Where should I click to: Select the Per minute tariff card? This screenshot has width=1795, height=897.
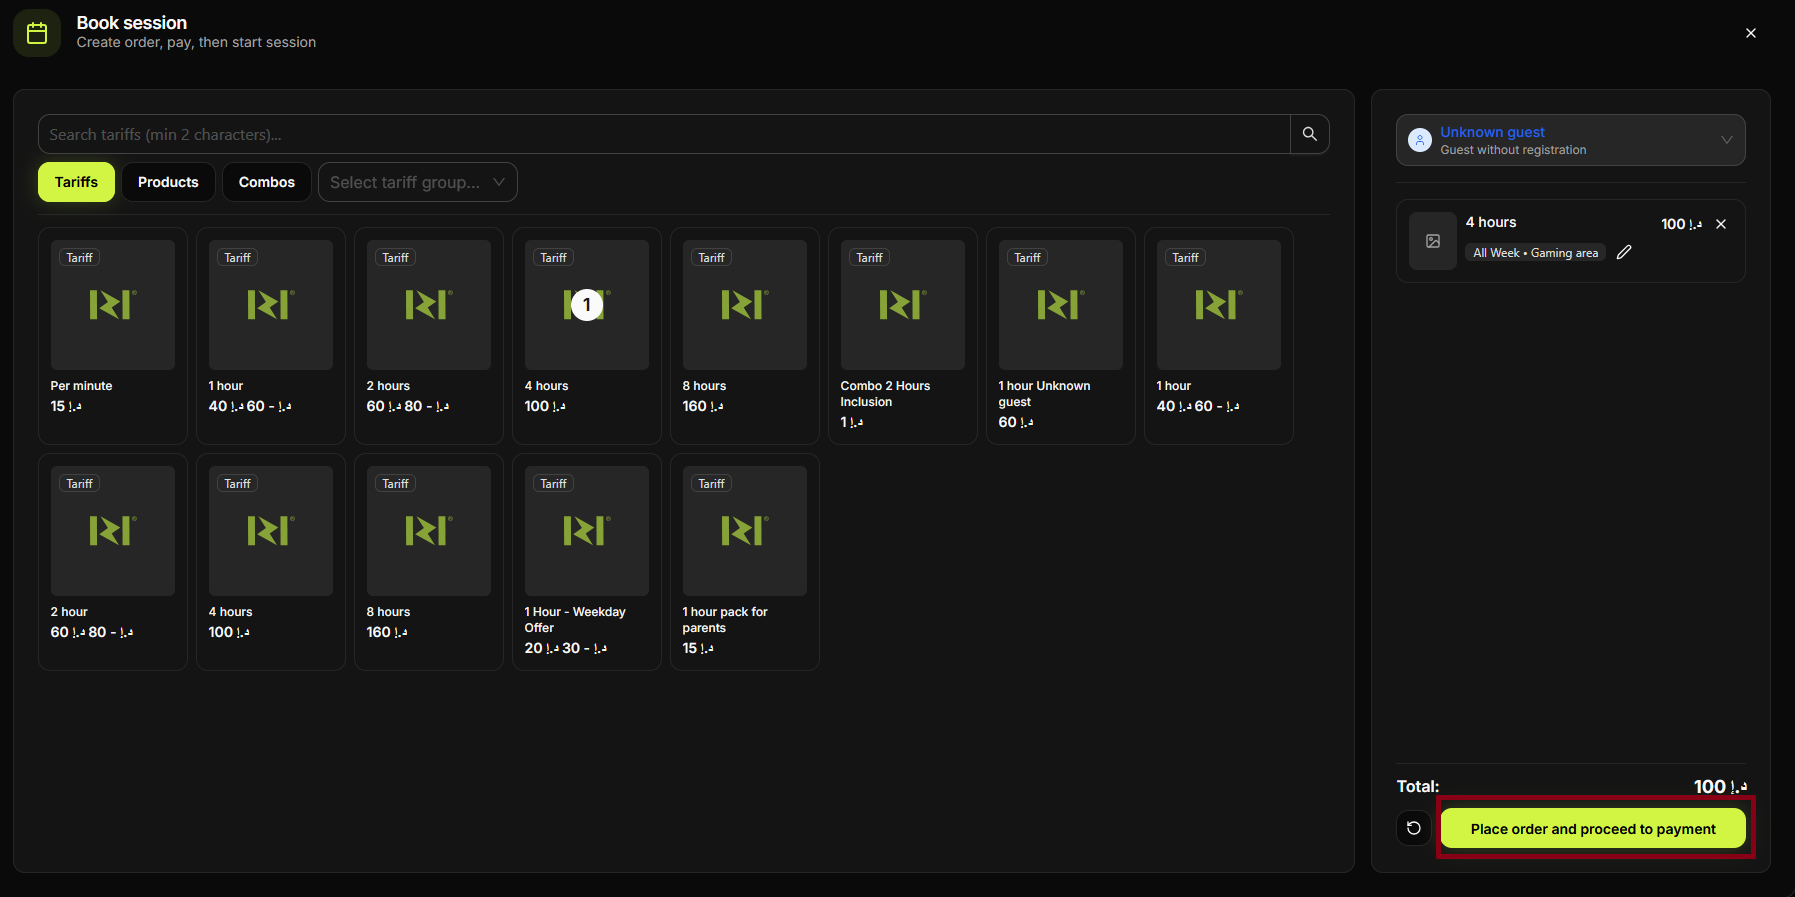112,335
